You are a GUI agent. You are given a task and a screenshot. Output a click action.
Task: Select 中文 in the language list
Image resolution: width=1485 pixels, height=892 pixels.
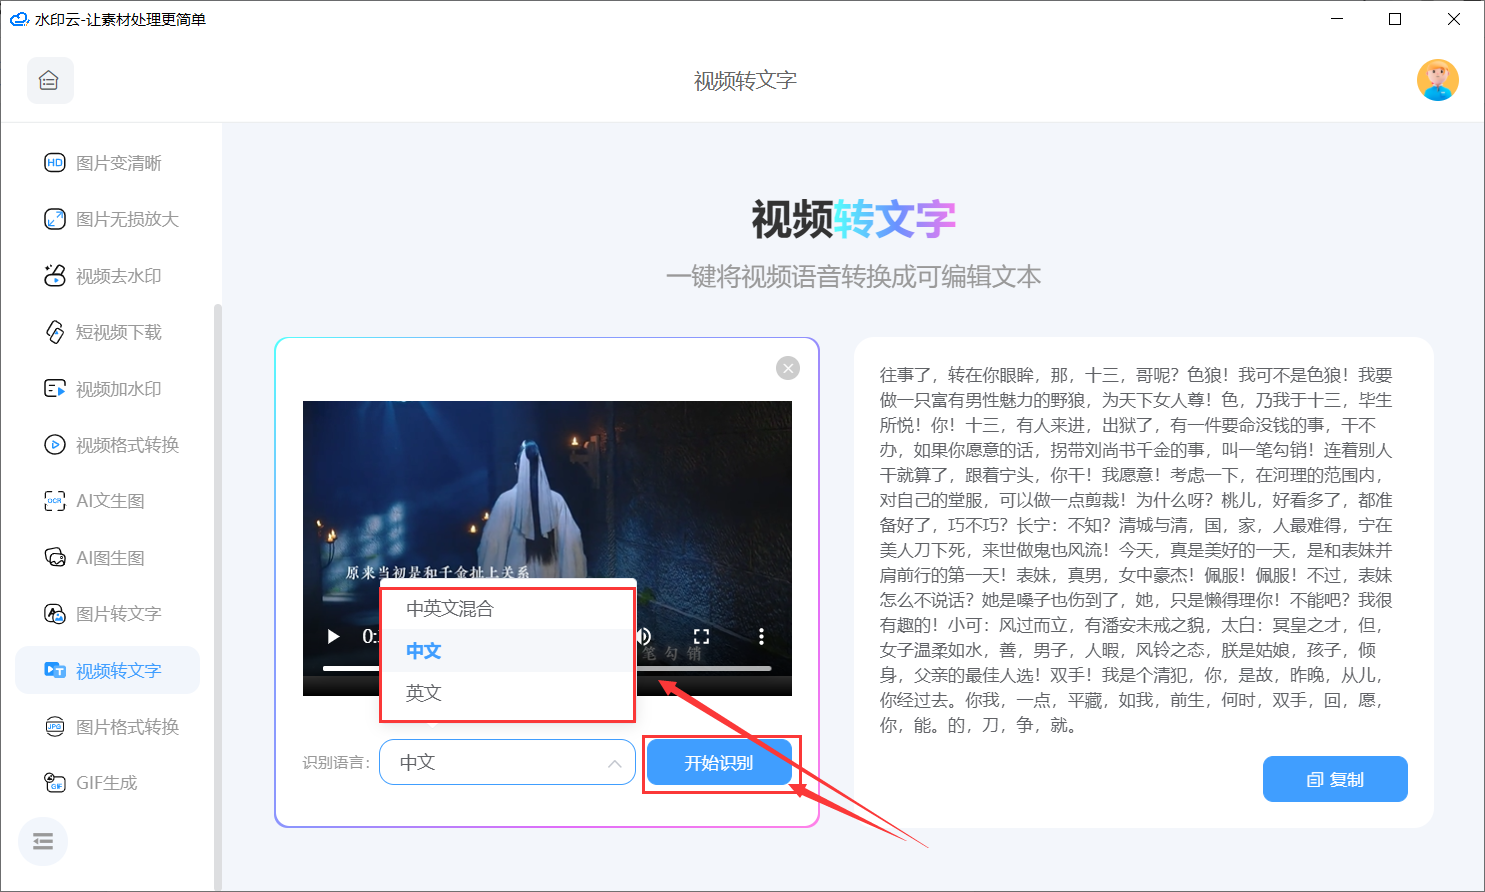tap(508, 651)
